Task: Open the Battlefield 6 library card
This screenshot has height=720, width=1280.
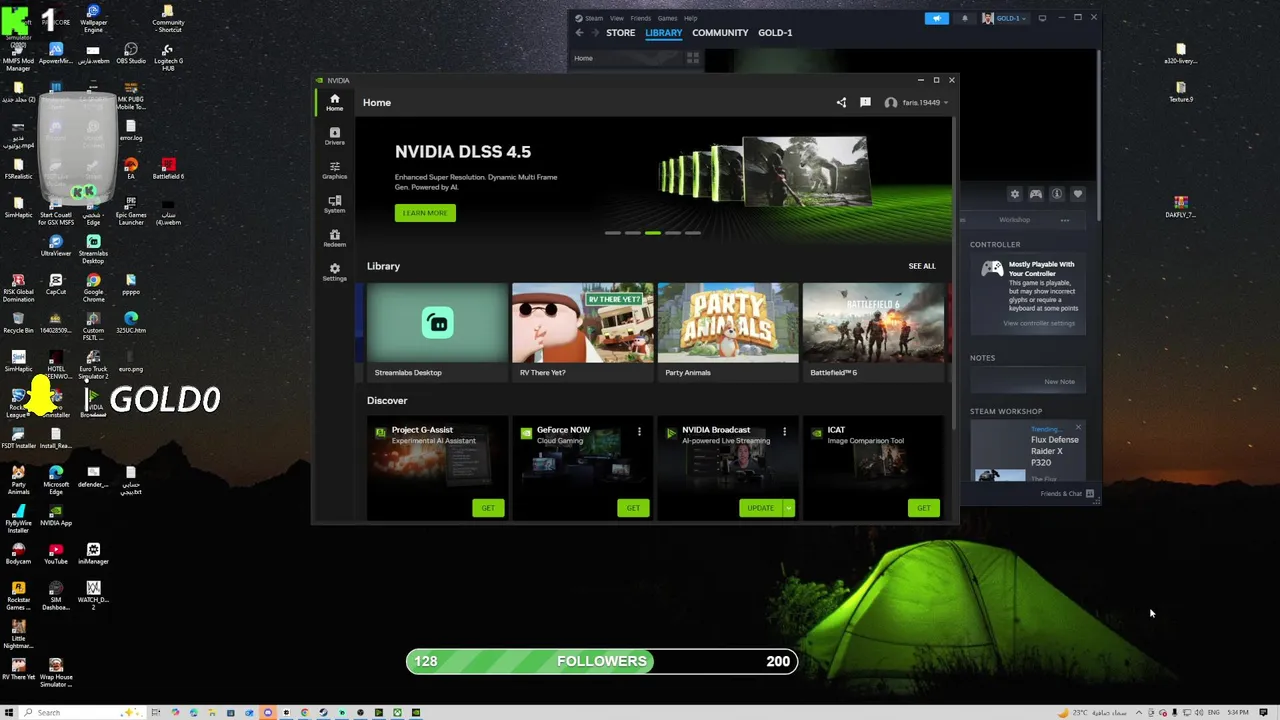Action: [x=873, y=331]
